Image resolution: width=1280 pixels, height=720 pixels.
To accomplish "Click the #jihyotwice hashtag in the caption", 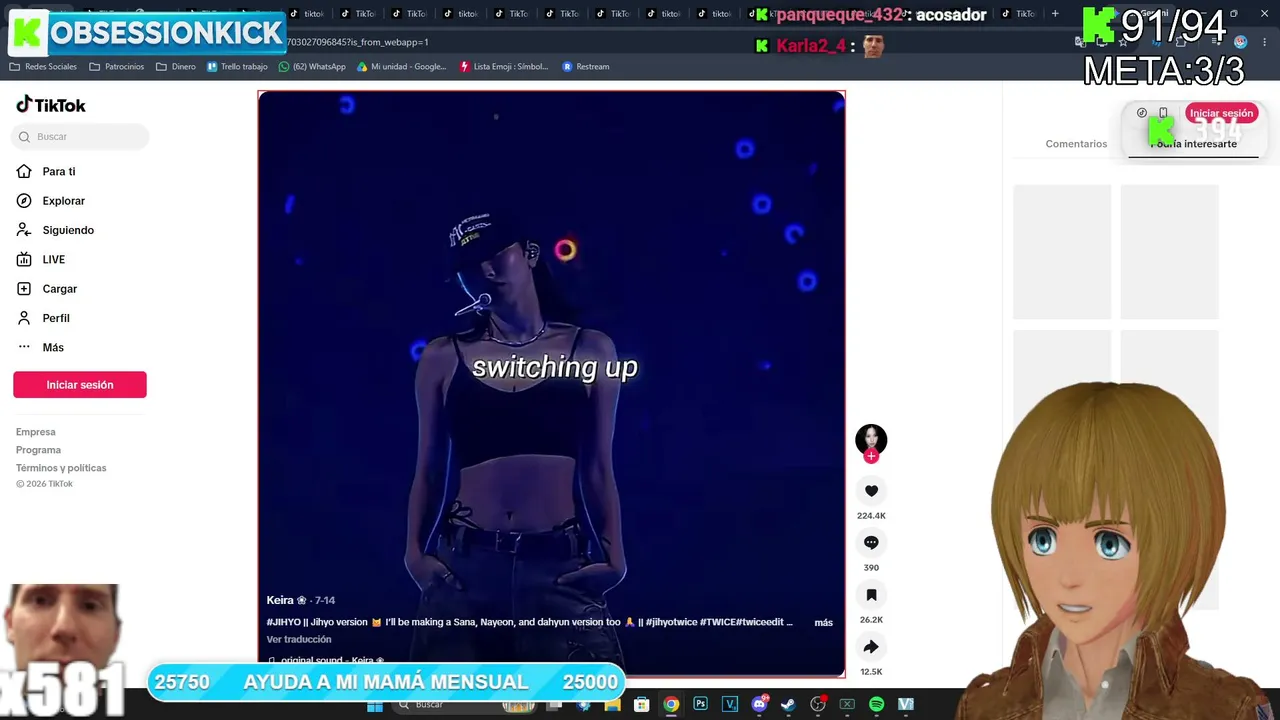I will 671,622.
